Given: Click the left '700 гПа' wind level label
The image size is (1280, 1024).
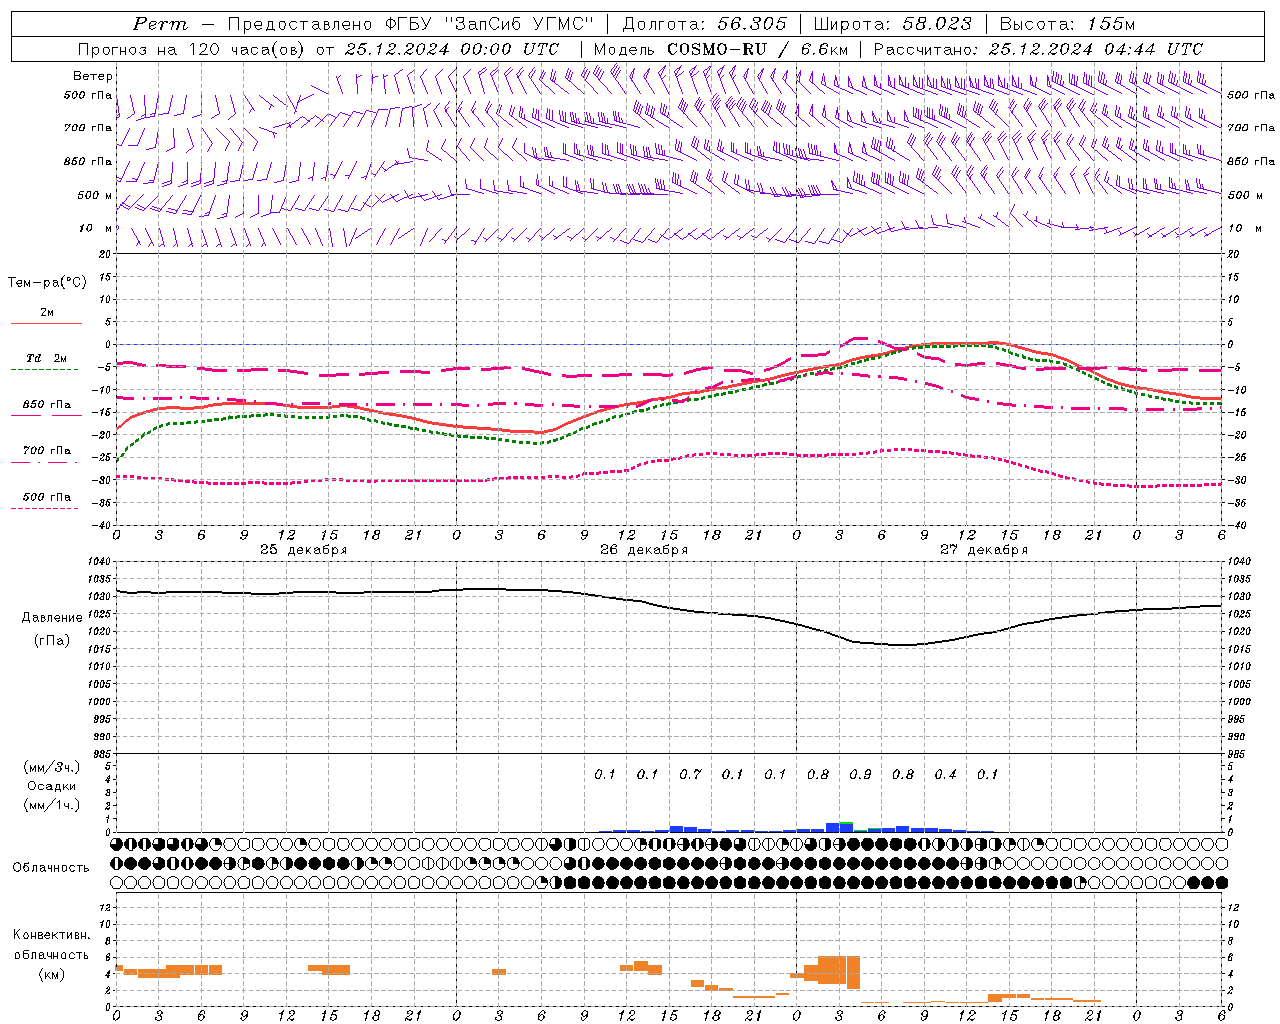Looking at the screenshot, I should pos(88,128).
